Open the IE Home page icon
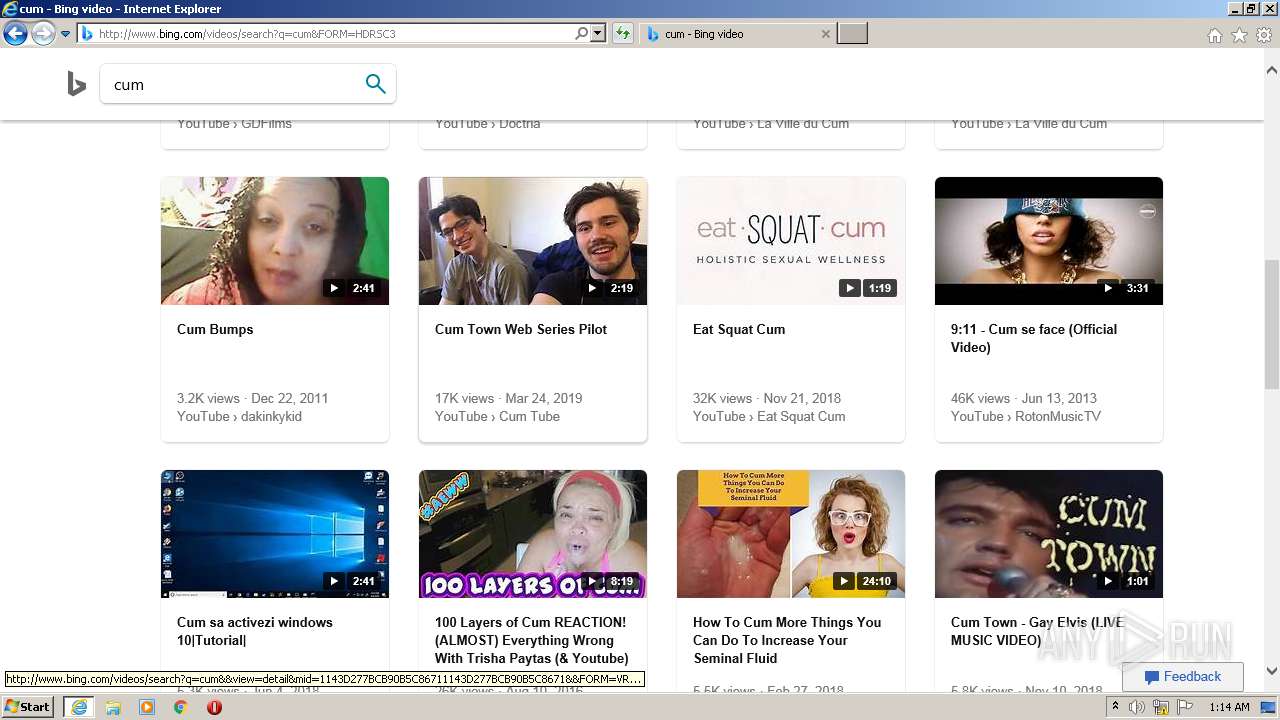The image size is (1280, 720). [1214, 35]
